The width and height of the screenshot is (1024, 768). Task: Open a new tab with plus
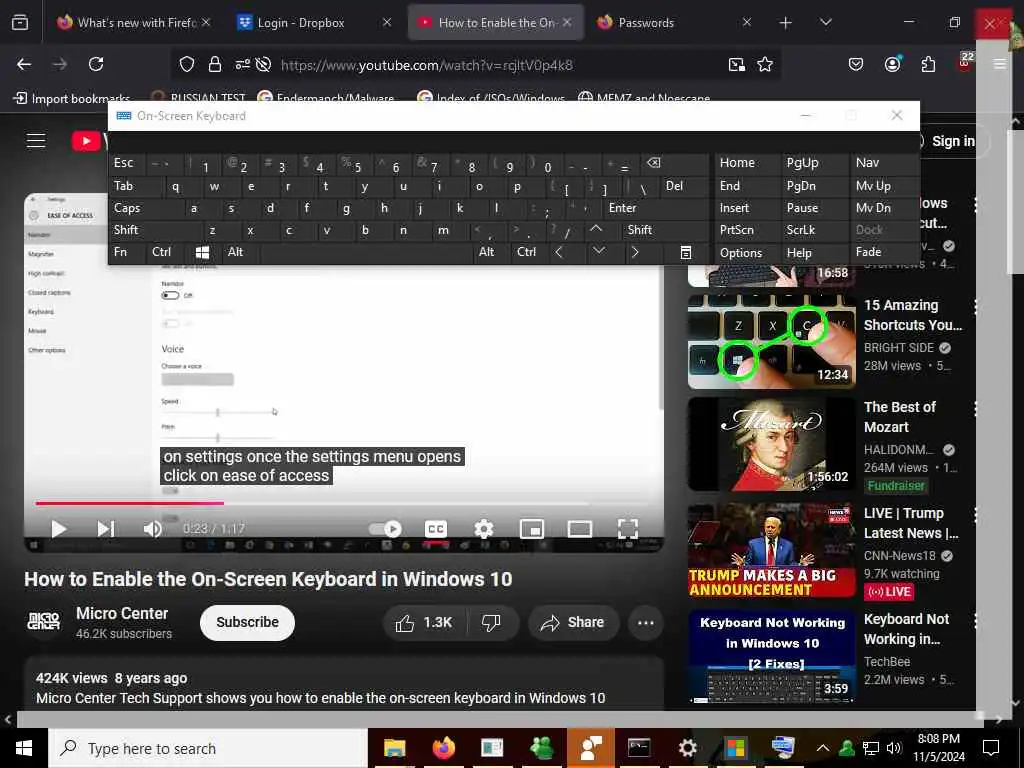pyautogui.click(x=786, y=23)
